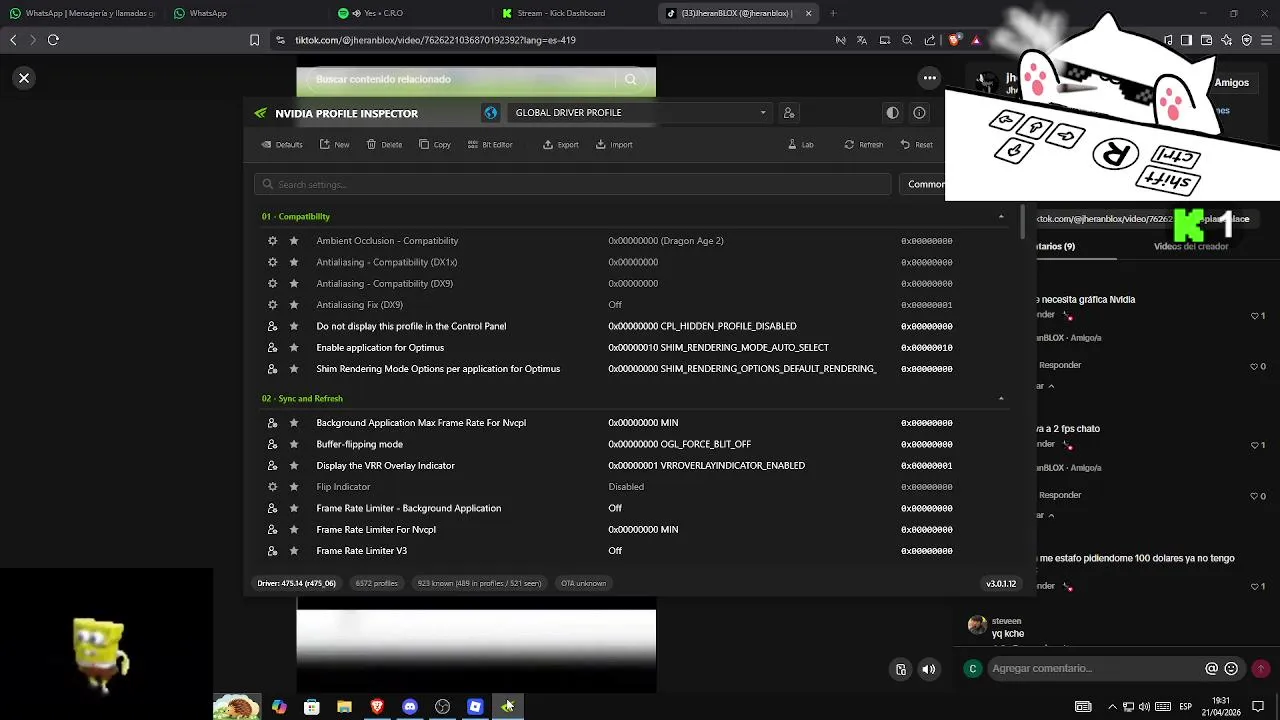Click the 'Driver: 475.14' status entry

point(296,583)
